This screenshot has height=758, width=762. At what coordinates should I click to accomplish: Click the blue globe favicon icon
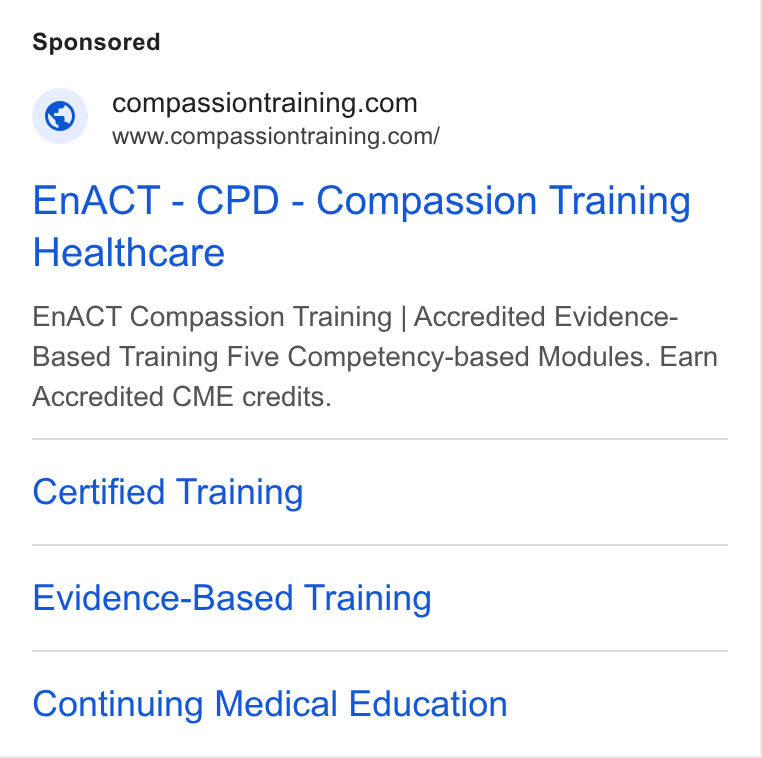point(60,116)
